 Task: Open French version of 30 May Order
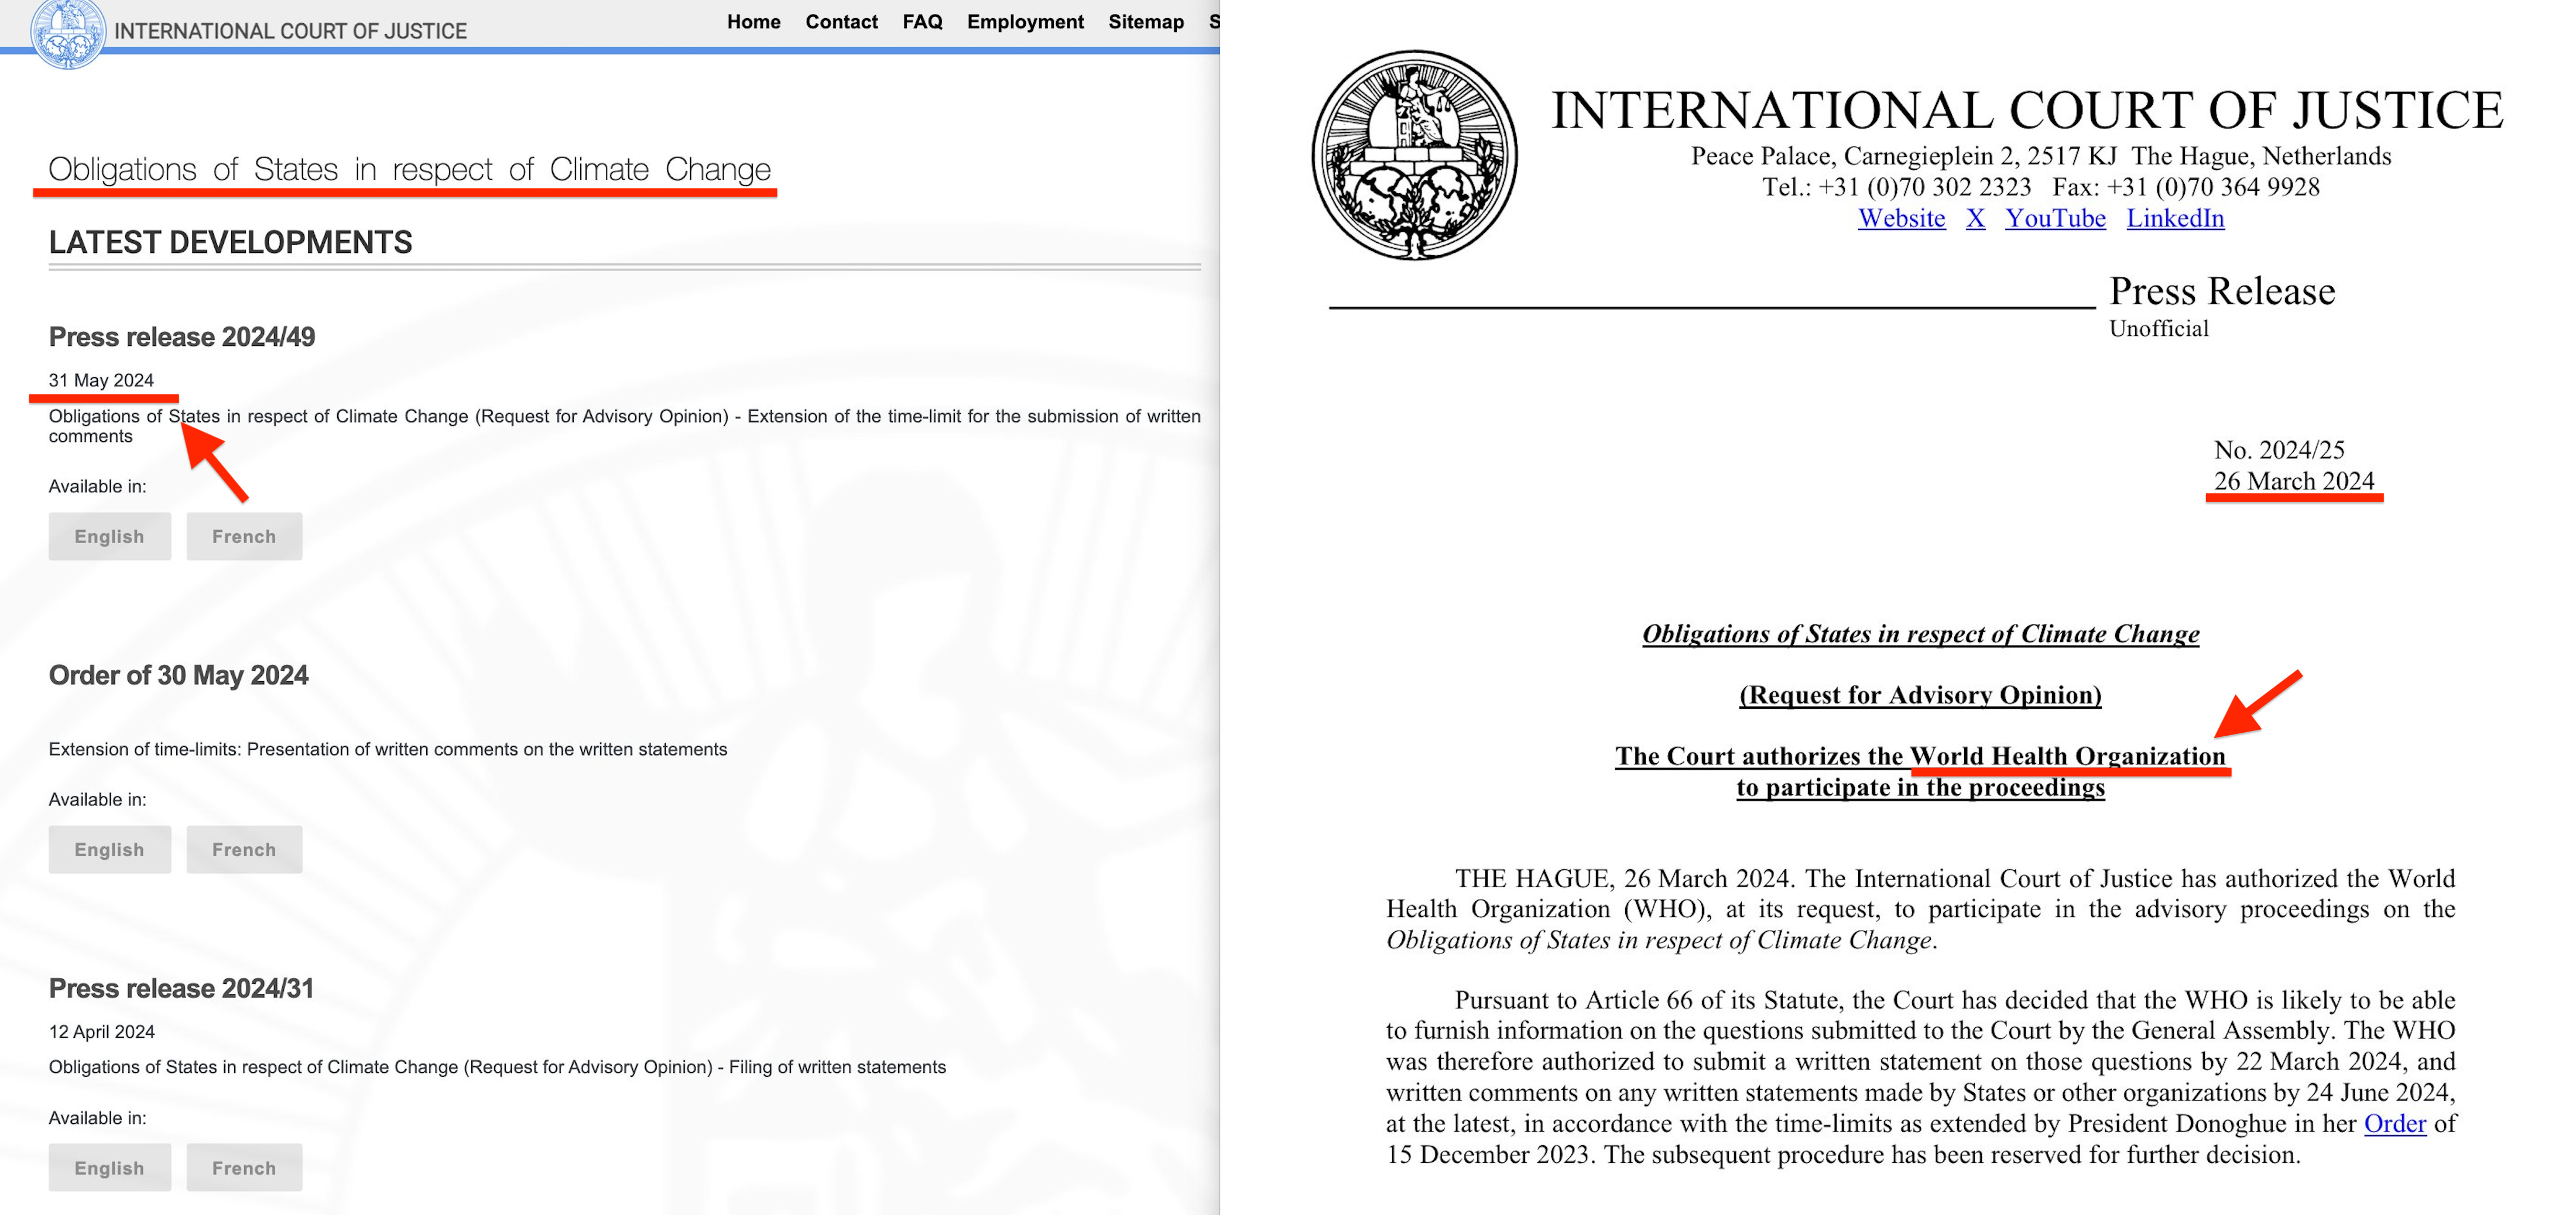tap(243, 849)
